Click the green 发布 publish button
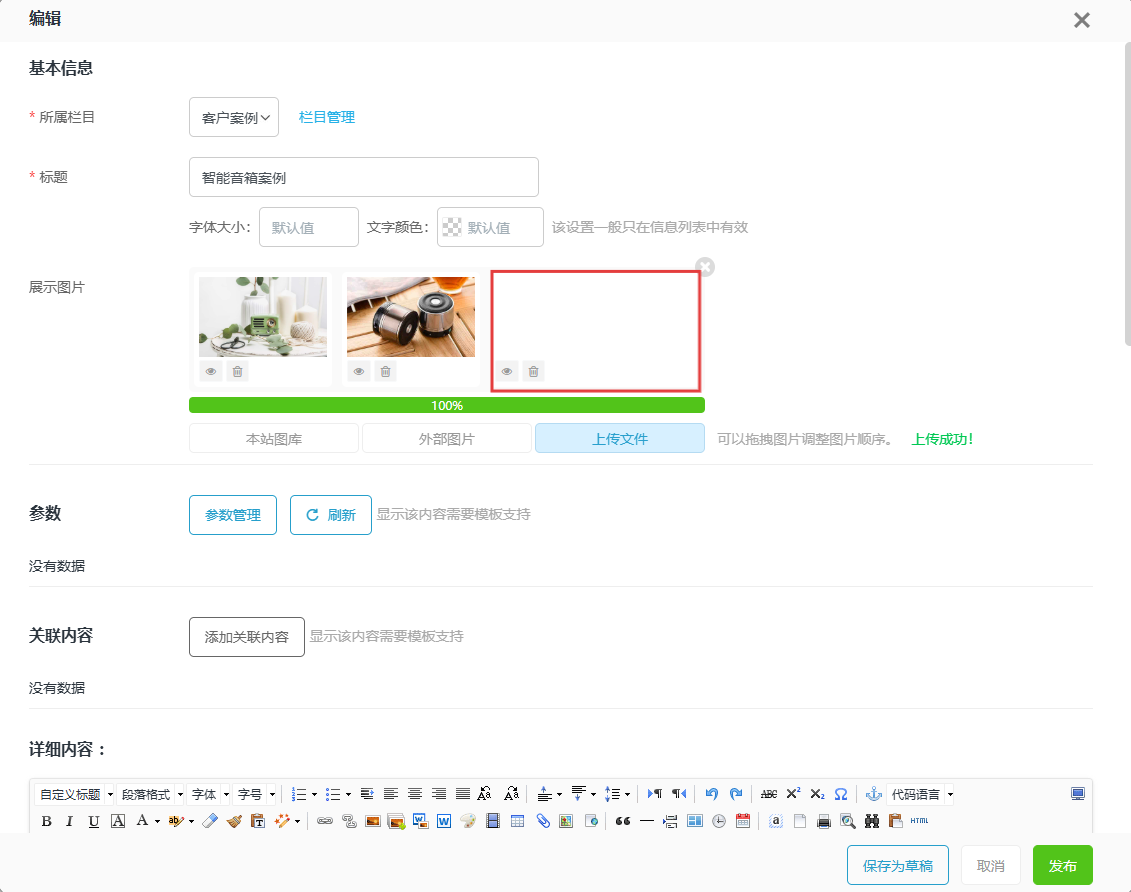Viewport: 1131px width, 892px height. (1062, 866)
